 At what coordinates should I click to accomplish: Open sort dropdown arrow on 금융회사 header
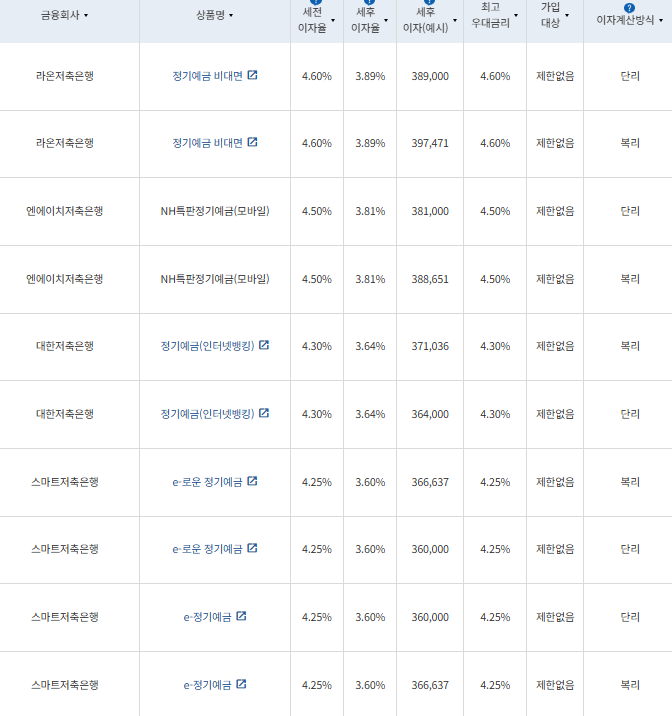click(x=86, y=16)
